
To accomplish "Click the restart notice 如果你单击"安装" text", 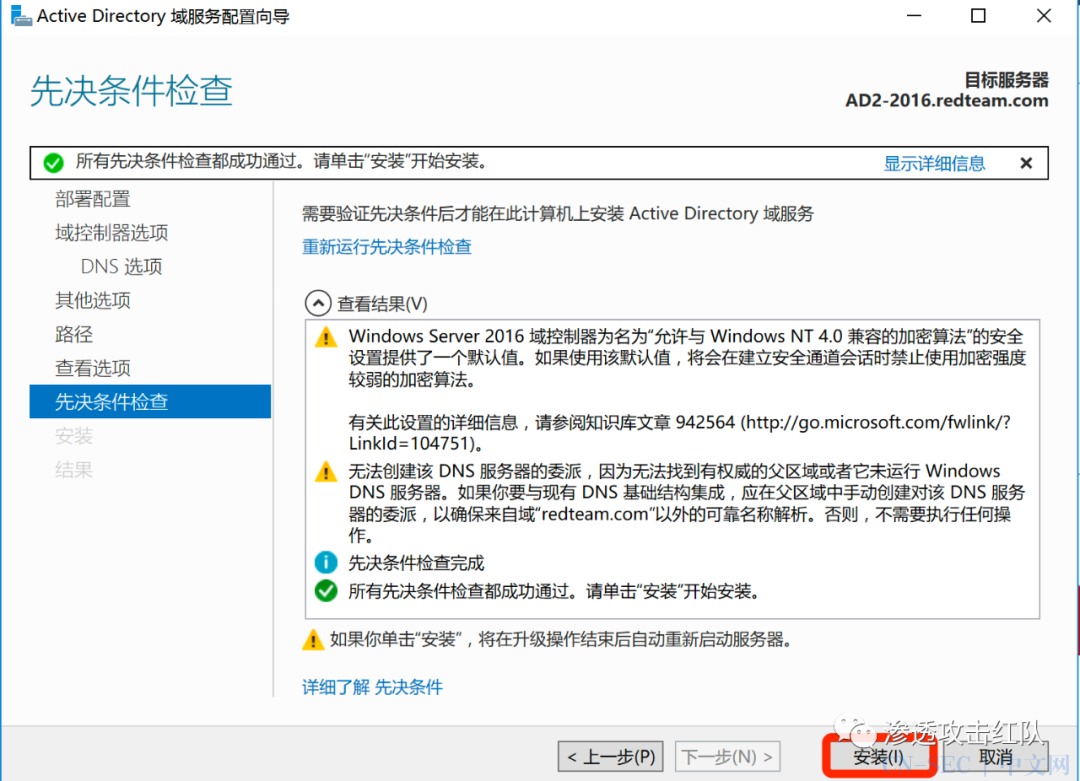I will 560,639.
